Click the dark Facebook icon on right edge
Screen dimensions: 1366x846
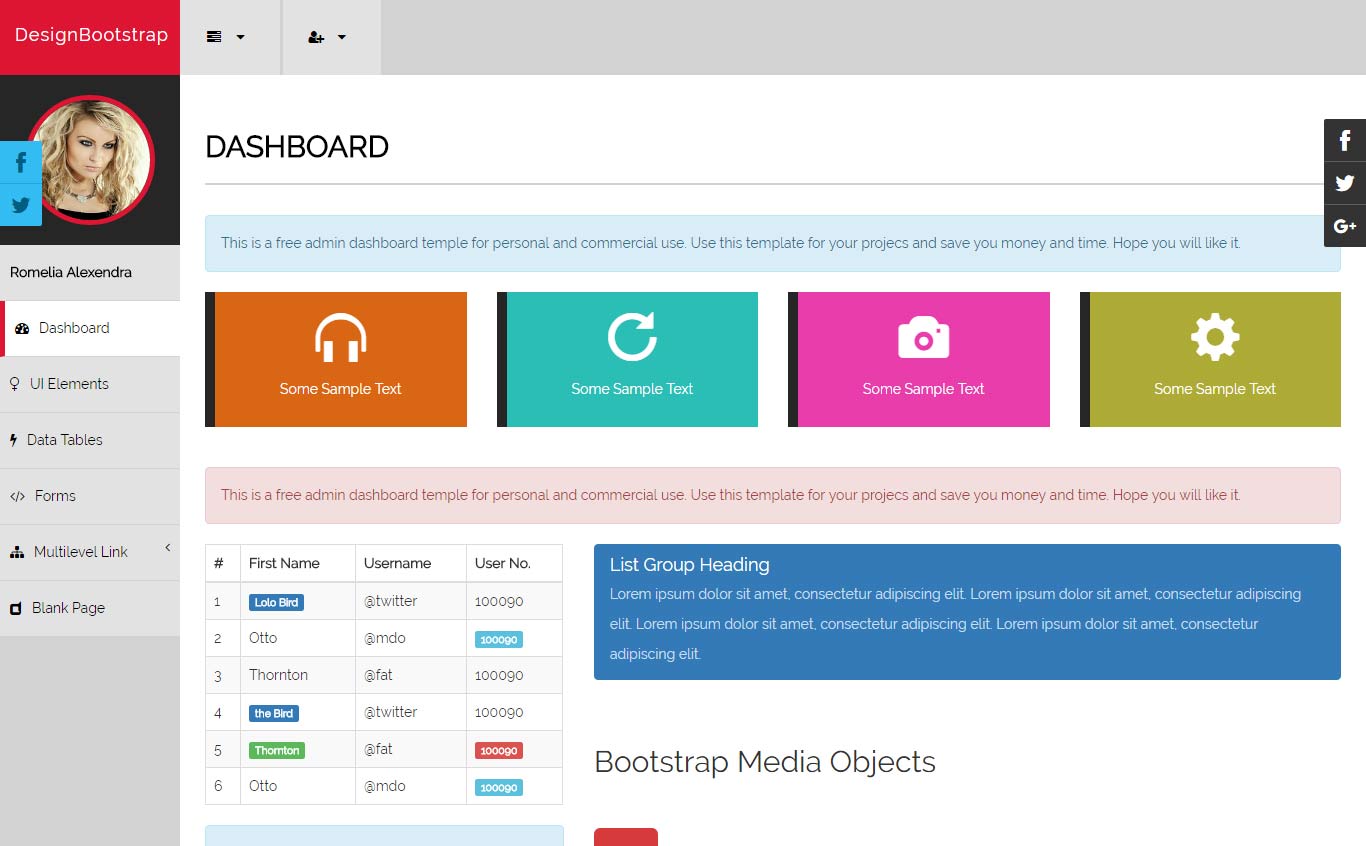point(1345,140)
